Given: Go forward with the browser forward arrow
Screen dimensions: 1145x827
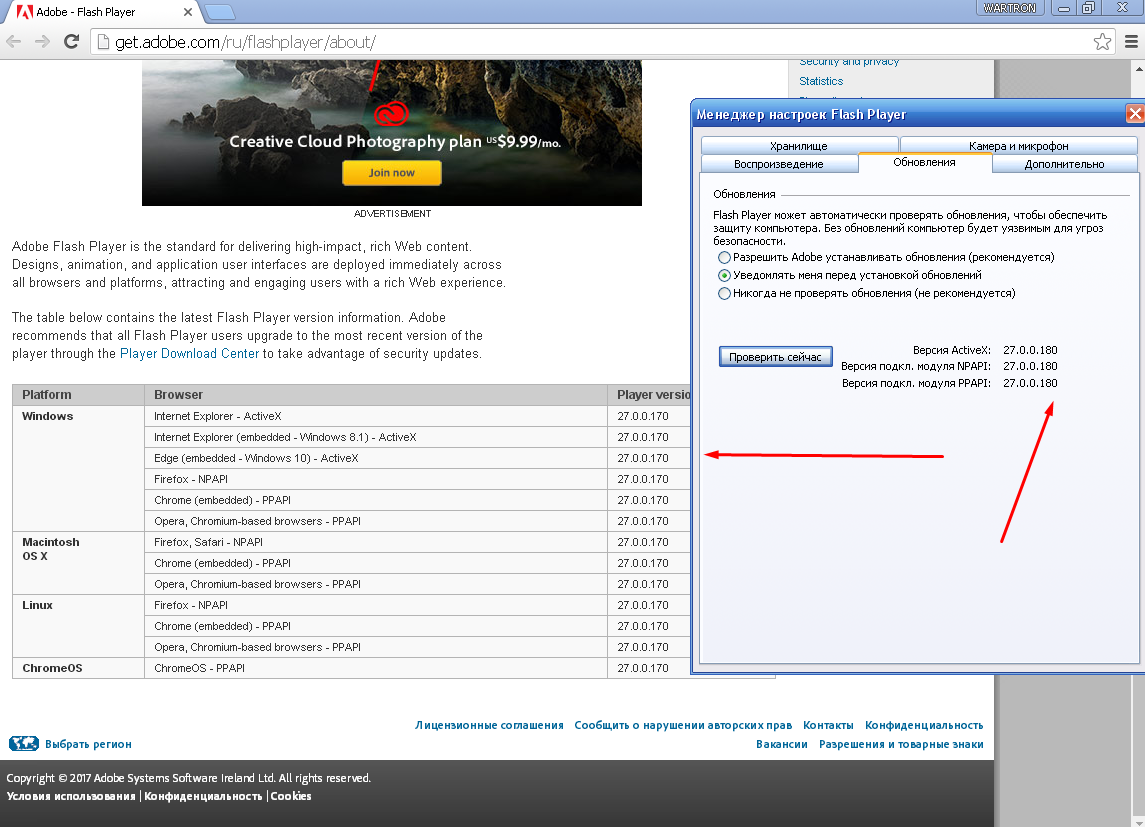Looking at the screenshot, I should (42, 42).
